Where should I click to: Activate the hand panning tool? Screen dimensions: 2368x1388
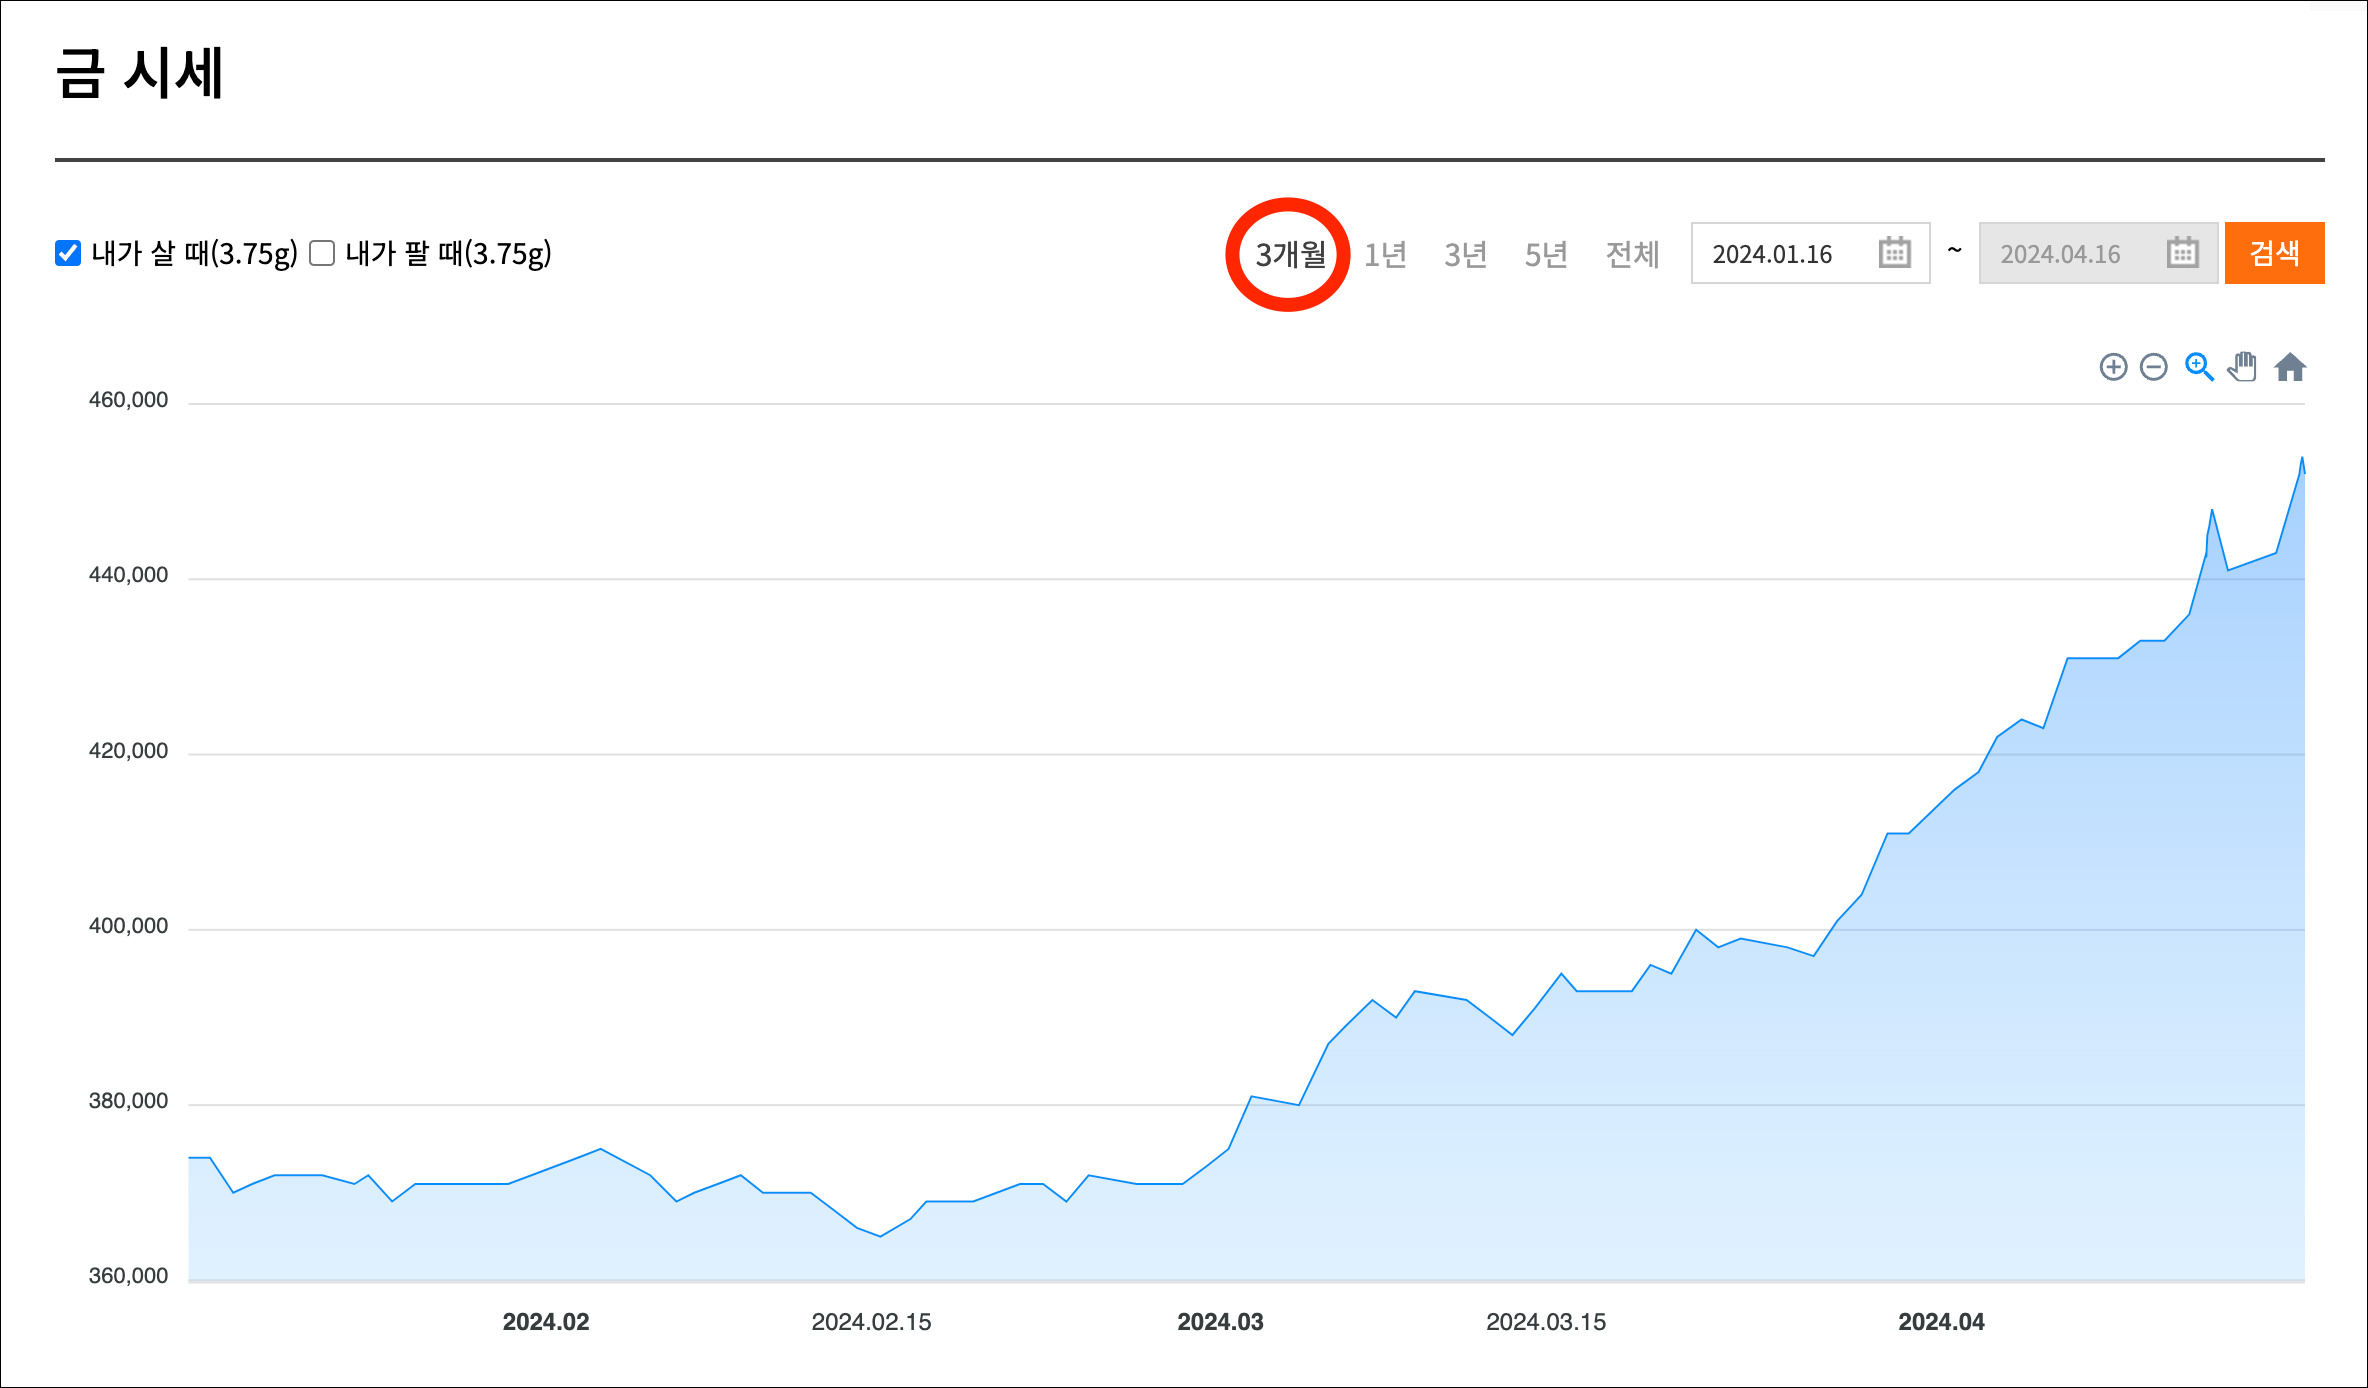pyautogui.click(x=2243, y=367)
